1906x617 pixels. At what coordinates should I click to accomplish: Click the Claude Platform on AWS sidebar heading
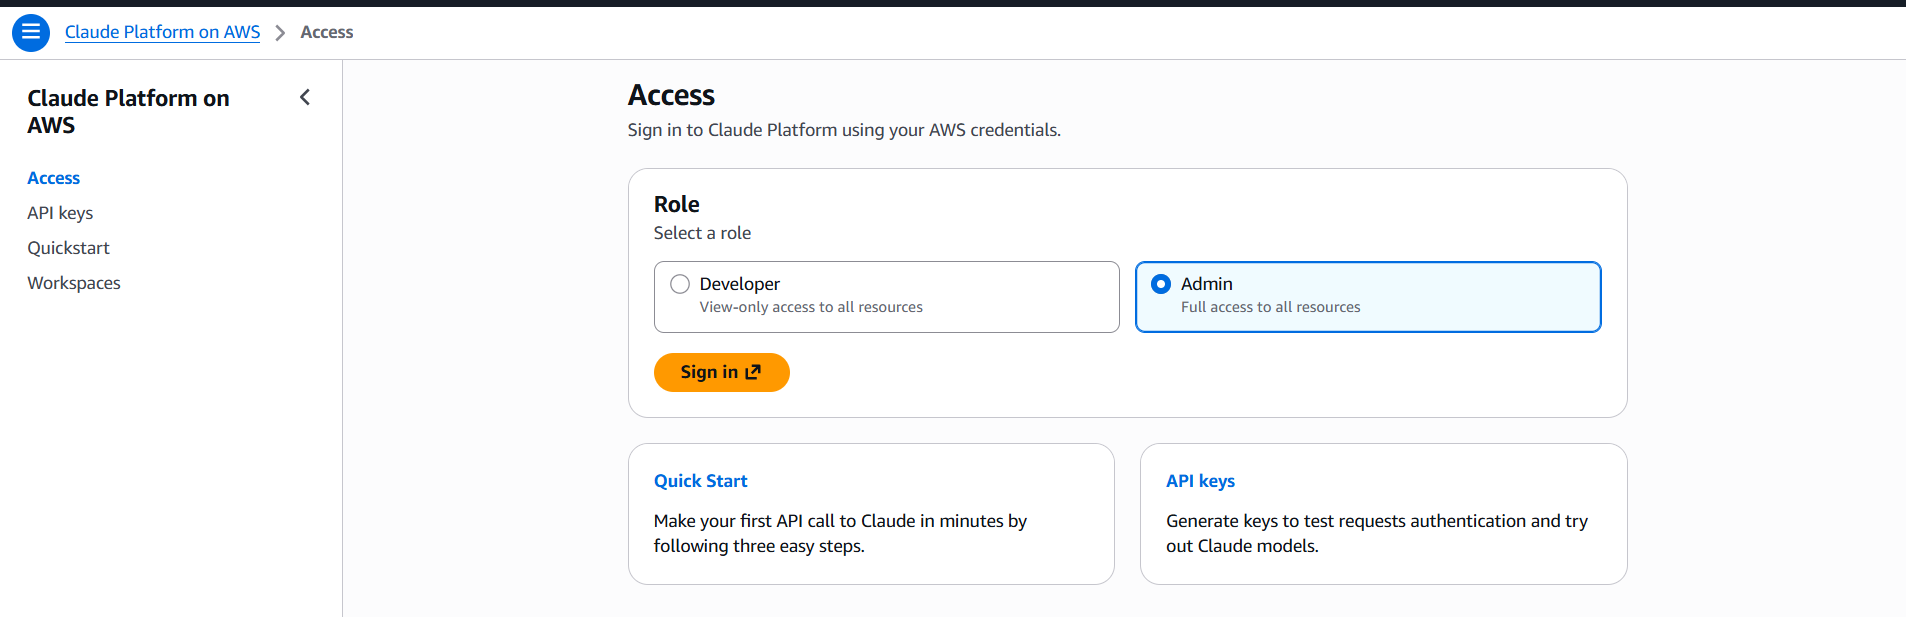coord(128,111)
